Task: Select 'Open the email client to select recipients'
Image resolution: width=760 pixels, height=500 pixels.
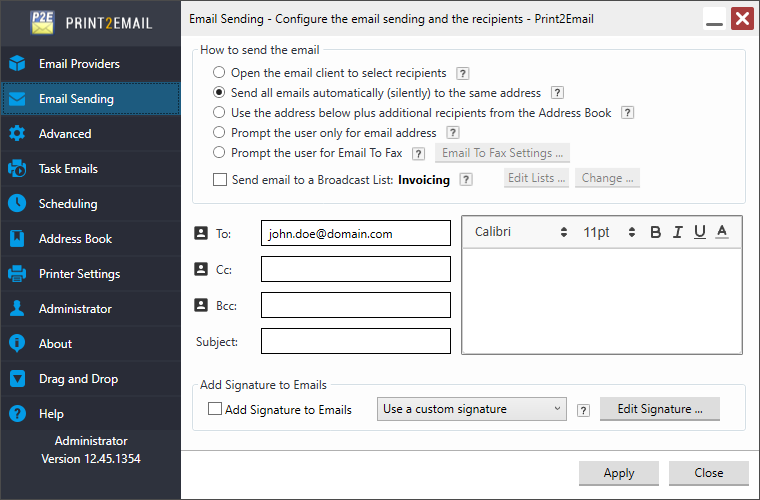Action: tap(219, 73)
